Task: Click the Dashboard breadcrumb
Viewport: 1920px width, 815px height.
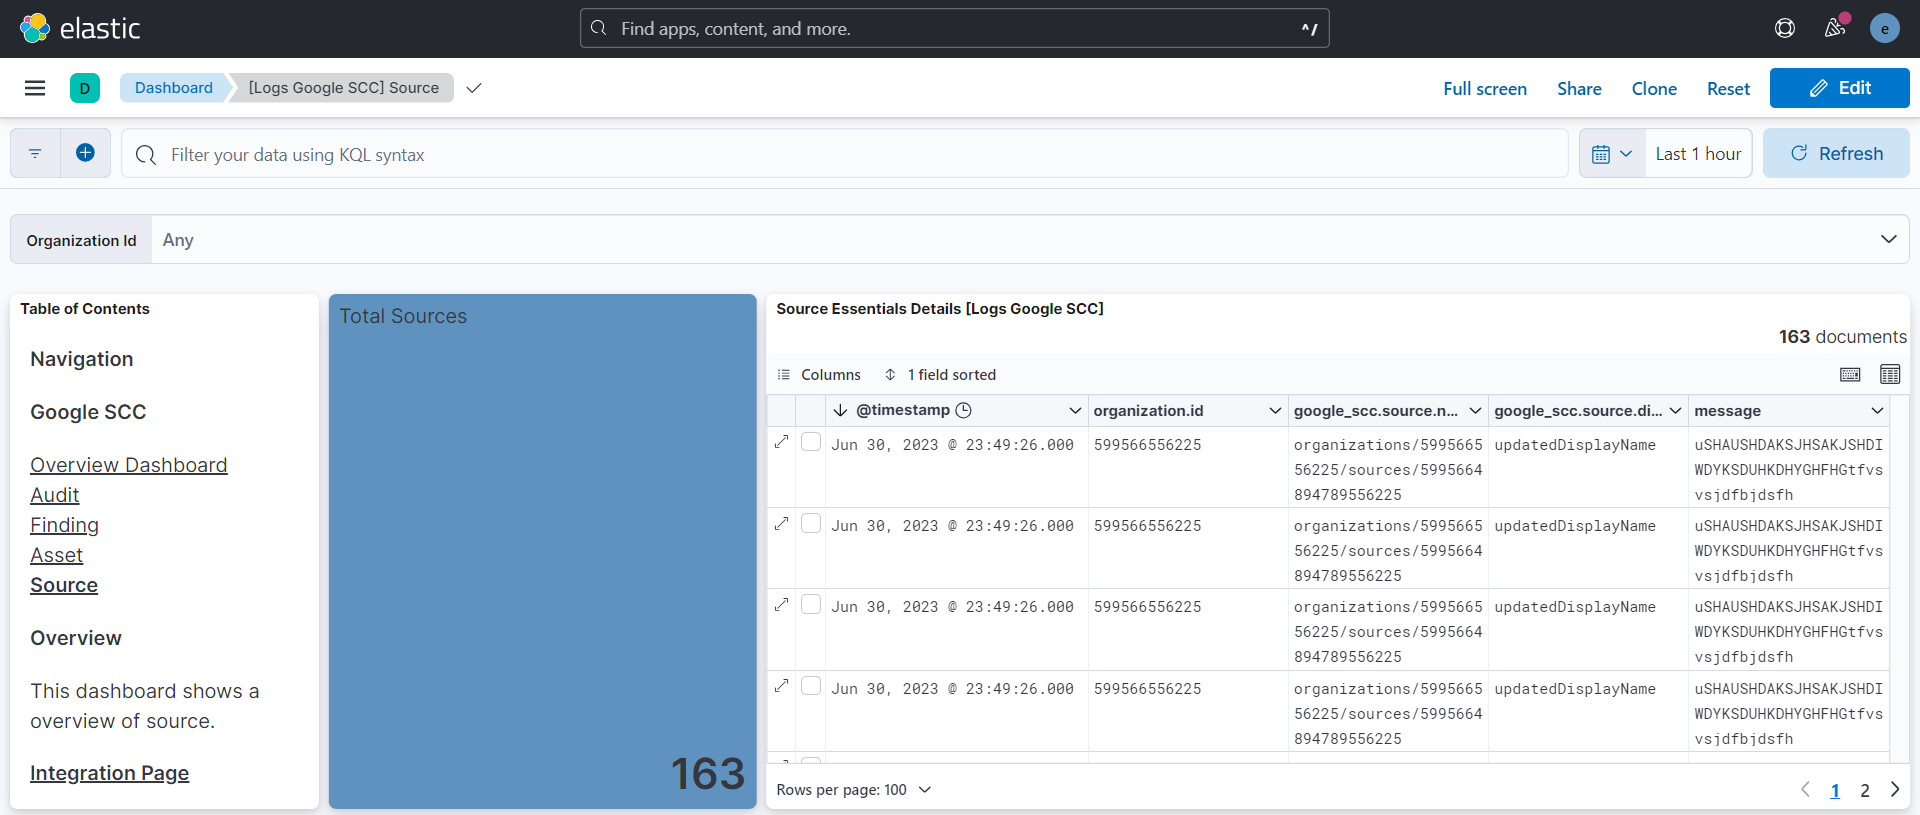Action: pos(173,88)
